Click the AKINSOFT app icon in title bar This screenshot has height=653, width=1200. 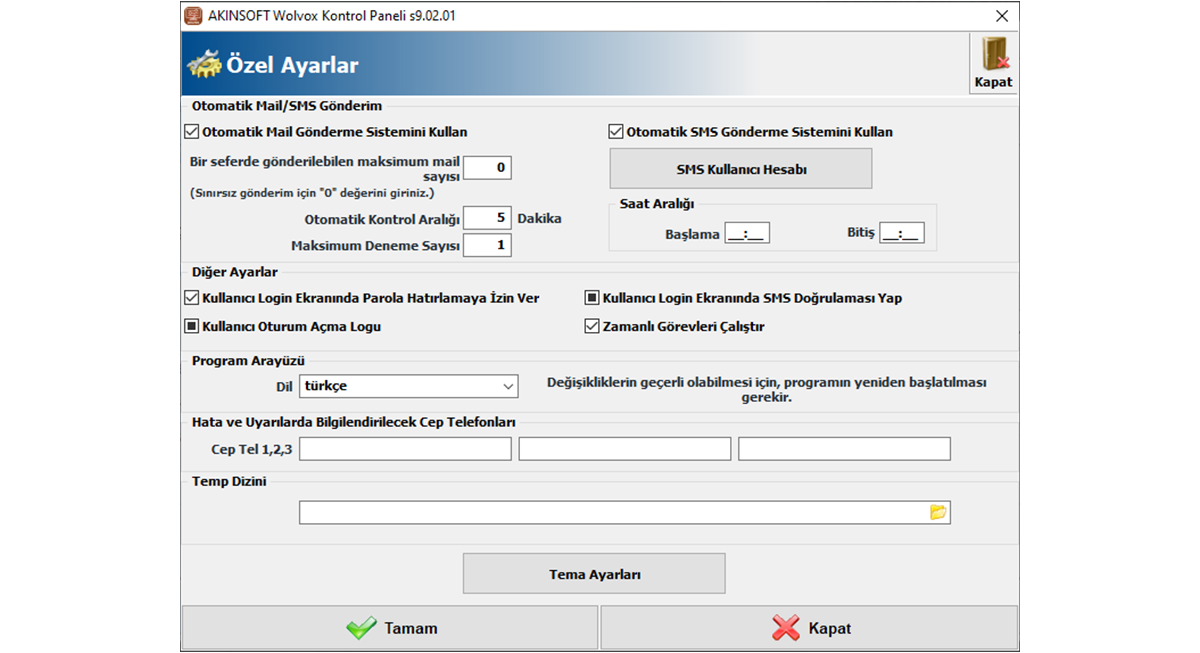tap(195, 16)
